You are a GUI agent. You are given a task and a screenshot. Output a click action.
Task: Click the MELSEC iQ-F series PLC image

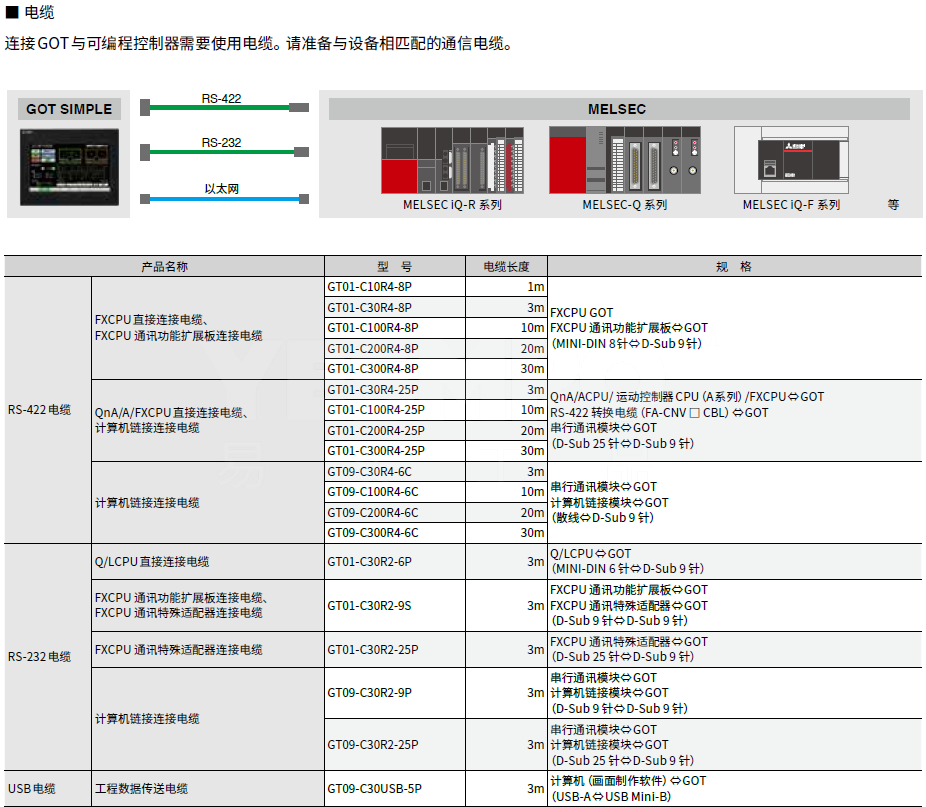790,160
